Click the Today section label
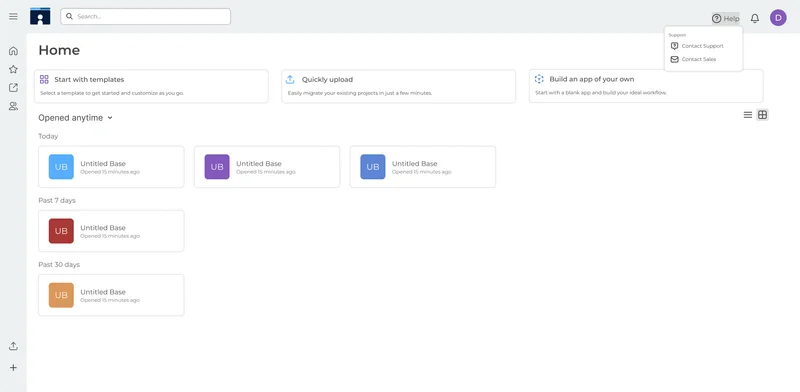Viewport: 800px width, 392px height. tap(48, 136)
